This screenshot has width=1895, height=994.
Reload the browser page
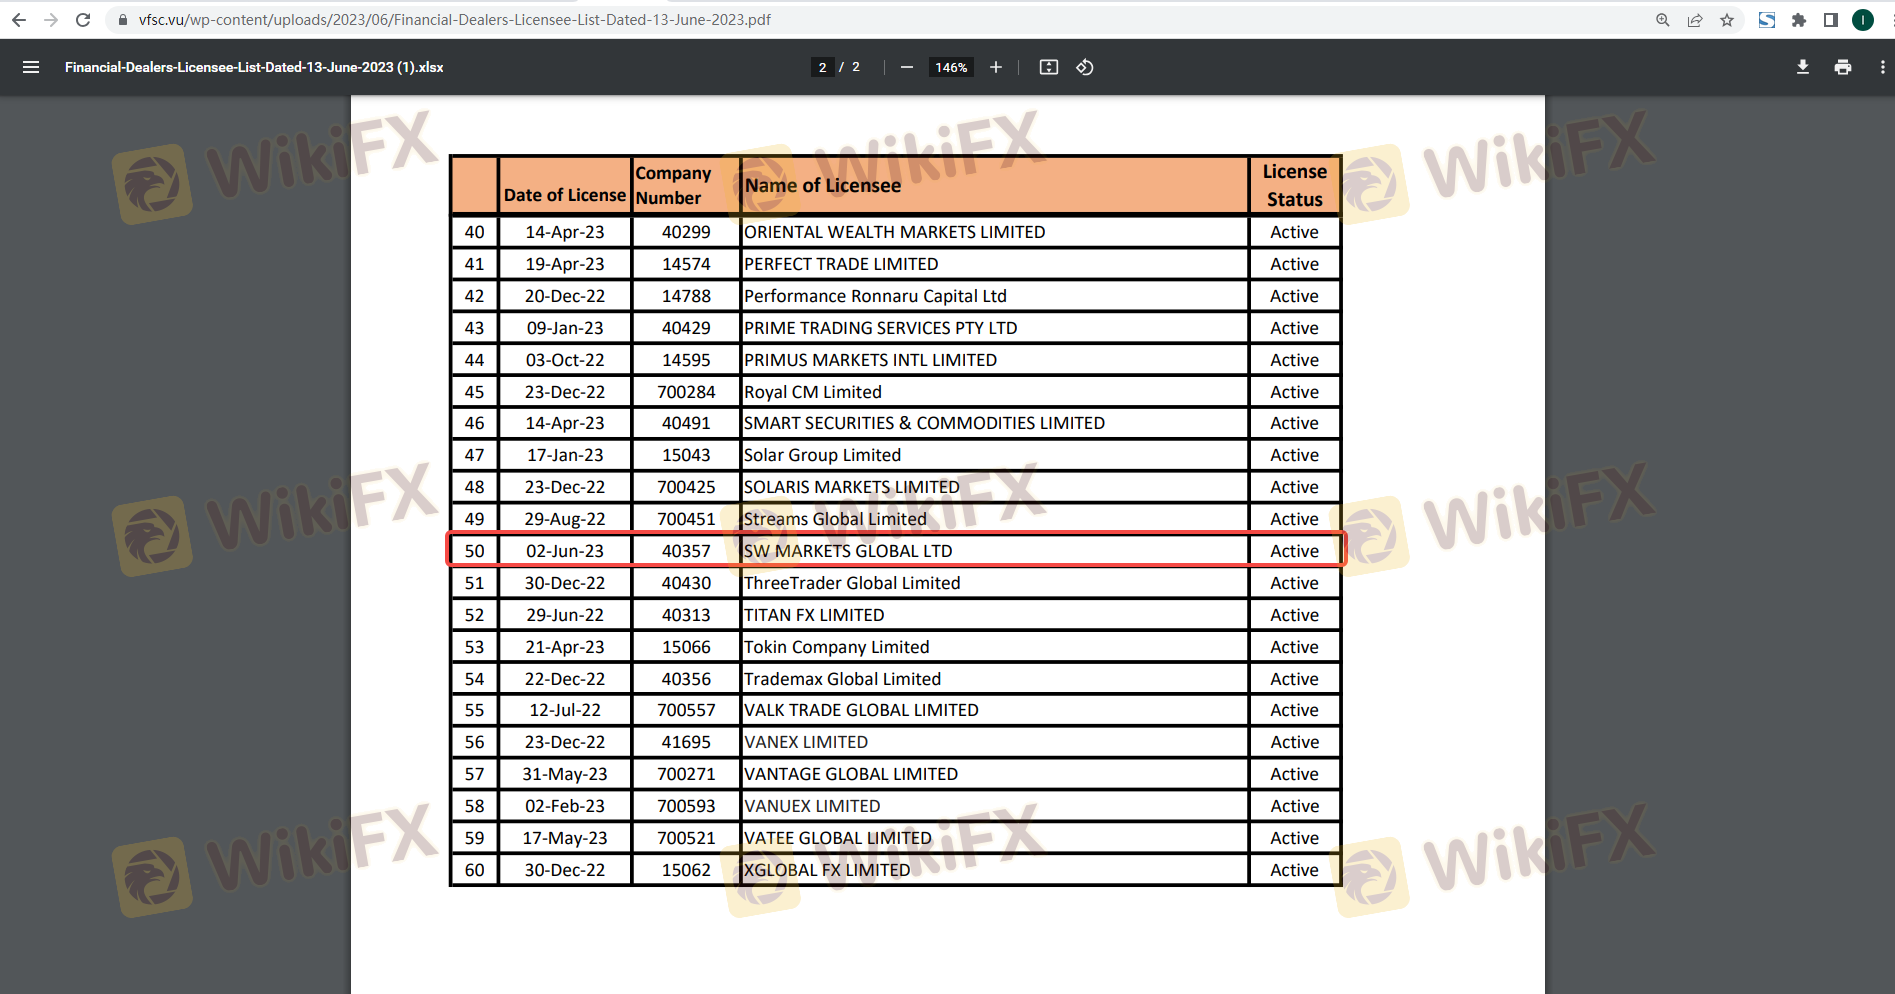[x=83, y=20]
